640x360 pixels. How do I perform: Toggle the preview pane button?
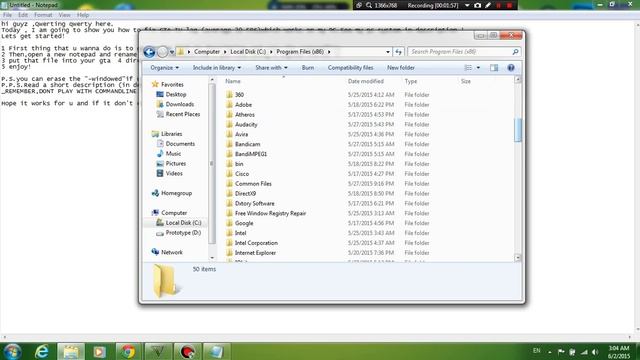(494, 68)
